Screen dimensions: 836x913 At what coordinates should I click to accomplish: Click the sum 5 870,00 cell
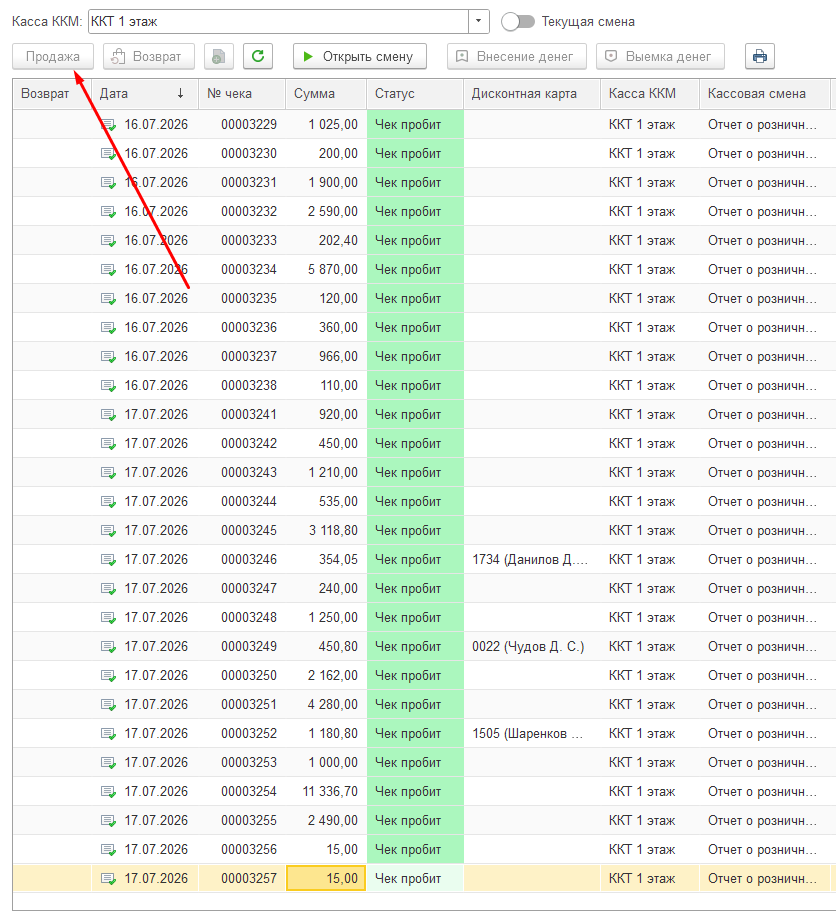[326, 270]
